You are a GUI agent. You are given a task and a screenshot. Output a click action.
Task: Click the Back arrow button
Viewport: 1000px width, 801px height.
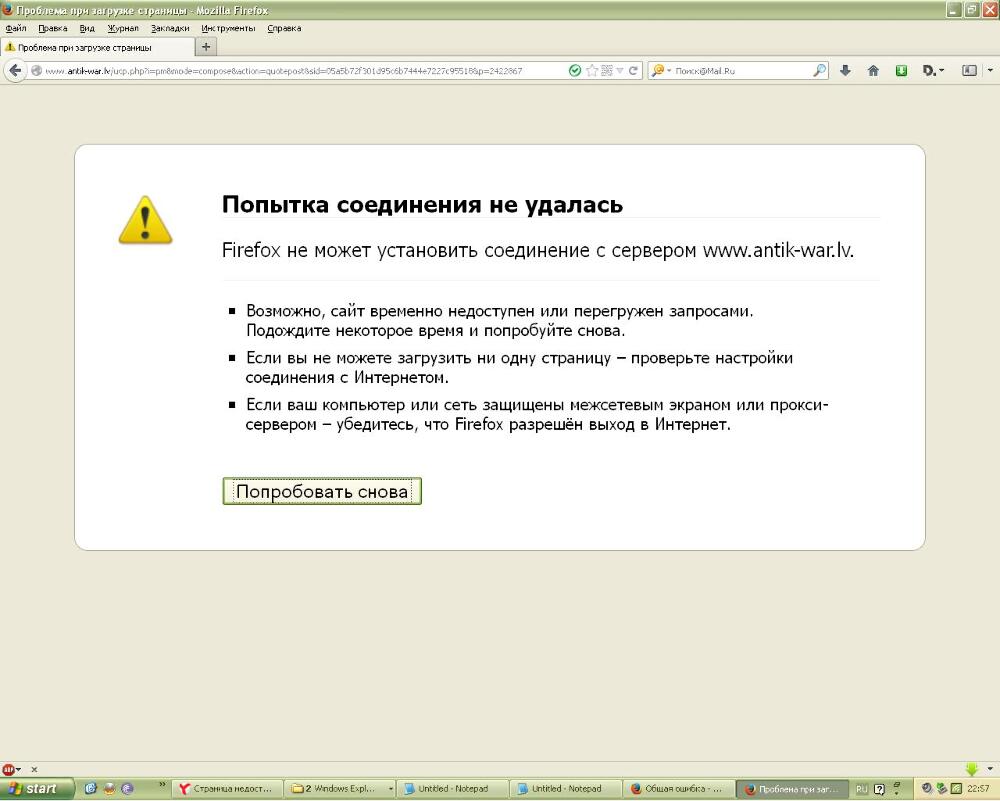tap(15, 71)
